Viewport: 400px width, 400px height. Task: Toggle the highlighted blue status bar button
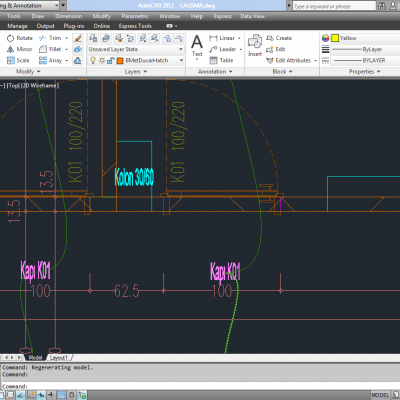tap(61, 395)
